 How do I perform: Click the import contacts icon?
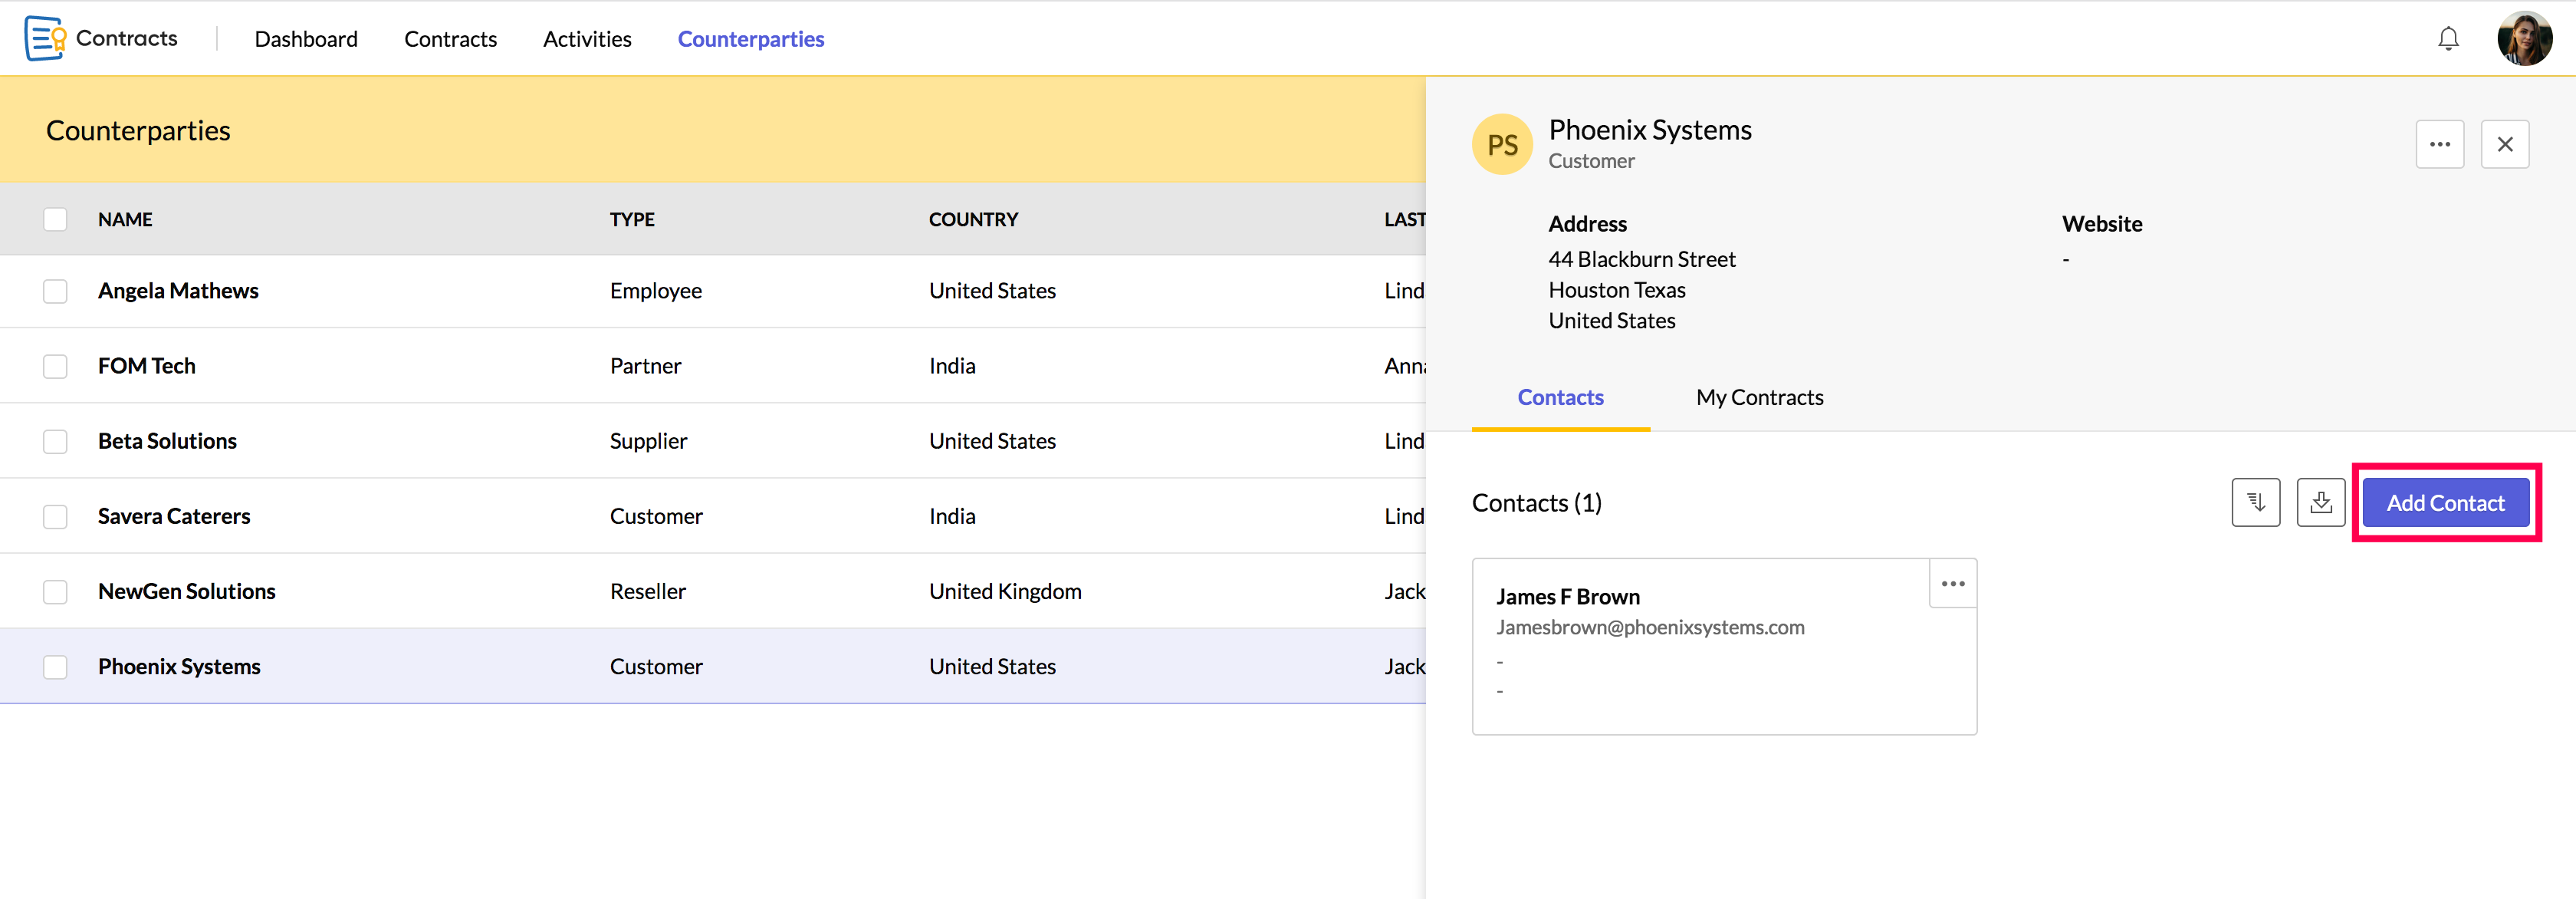pyautogui.click(x=2320, y=502)
